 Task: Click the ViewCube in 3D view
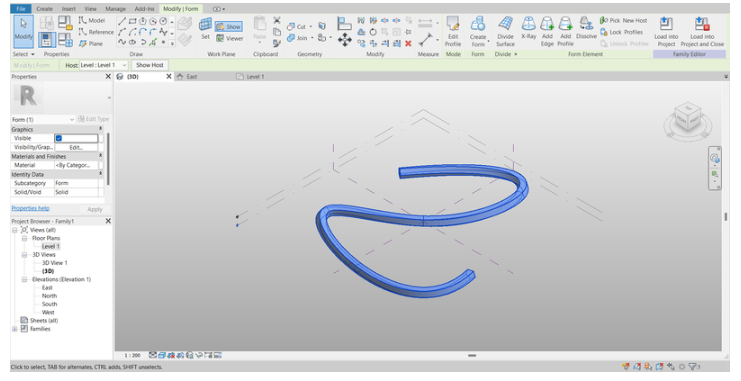pyautogui.click(x=688, y=118)
